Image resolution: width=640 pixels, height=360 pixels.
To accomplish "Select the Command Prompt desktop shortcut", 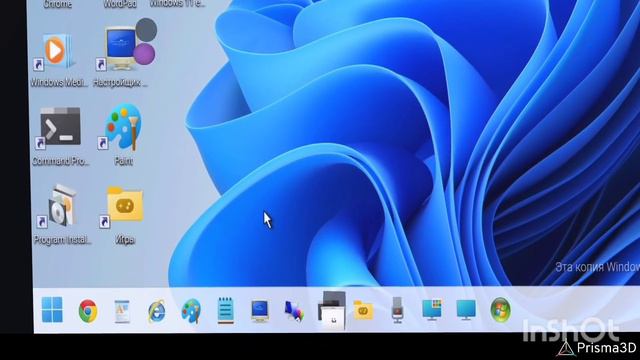I will click(x=60, y=137).
